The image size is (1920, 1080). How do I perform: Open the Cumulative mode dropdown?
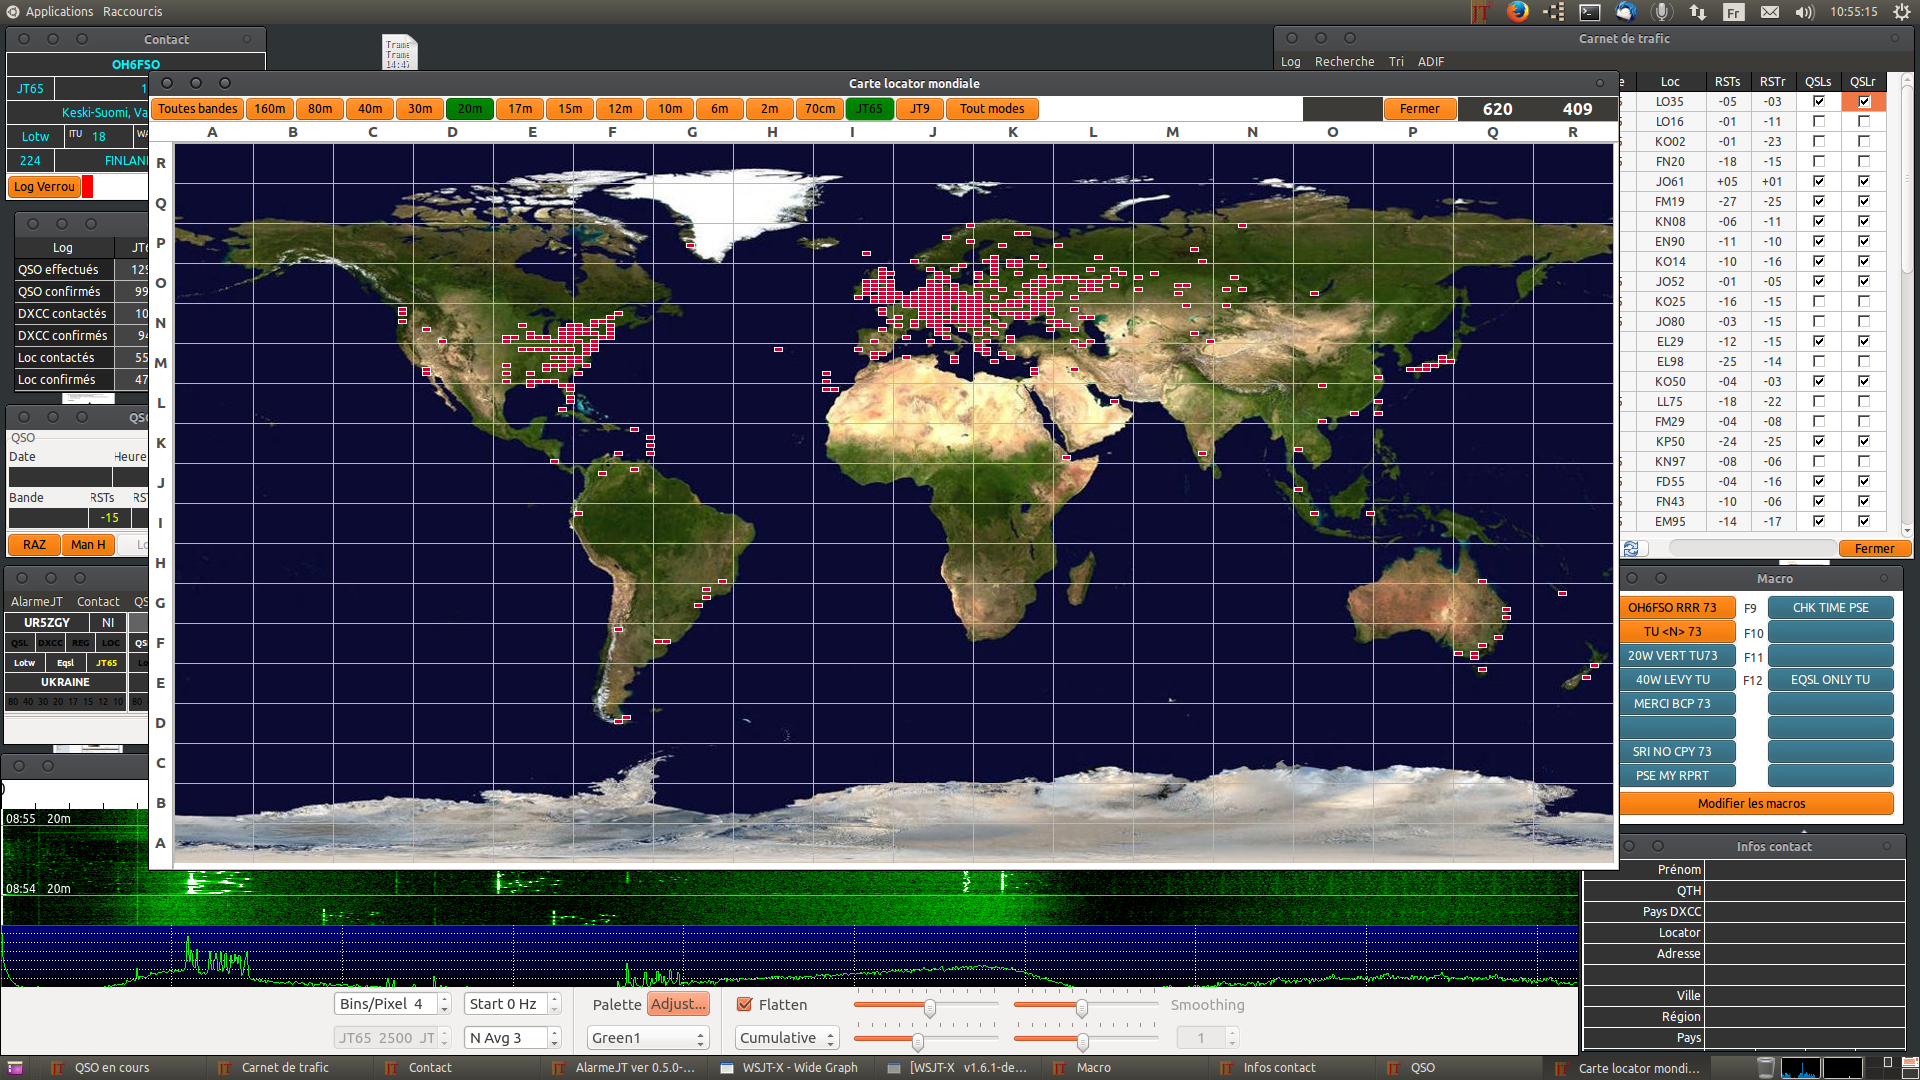coord(786,1038)
